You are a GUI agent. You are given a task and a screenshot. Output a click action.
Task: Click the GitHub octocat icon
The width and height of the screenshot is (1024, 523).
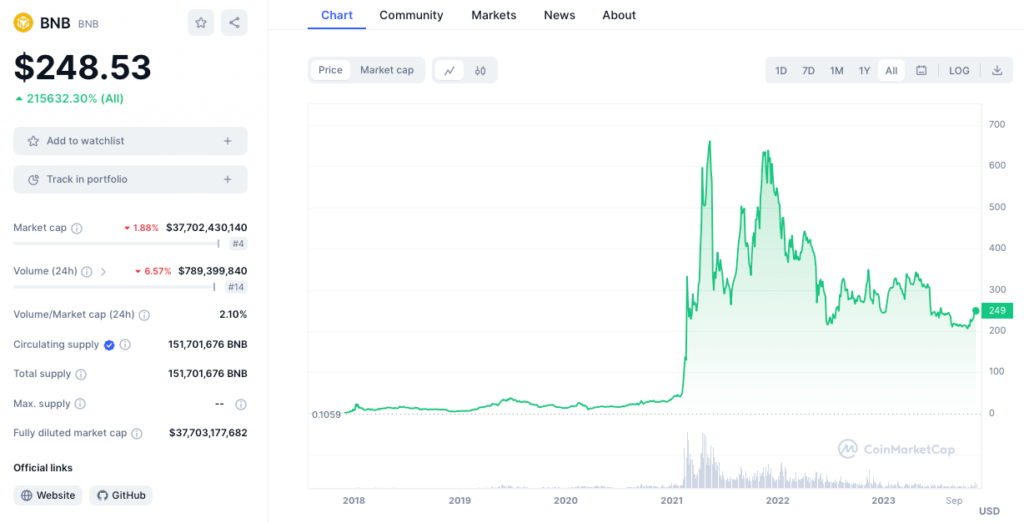[x=102, y=496]
